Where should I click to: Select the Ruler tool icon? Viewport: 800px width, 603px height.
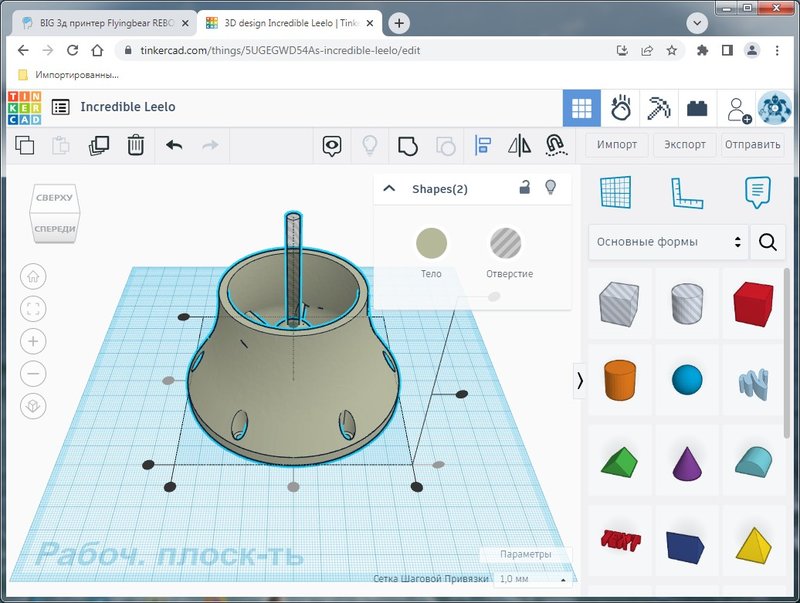point(687,192)
